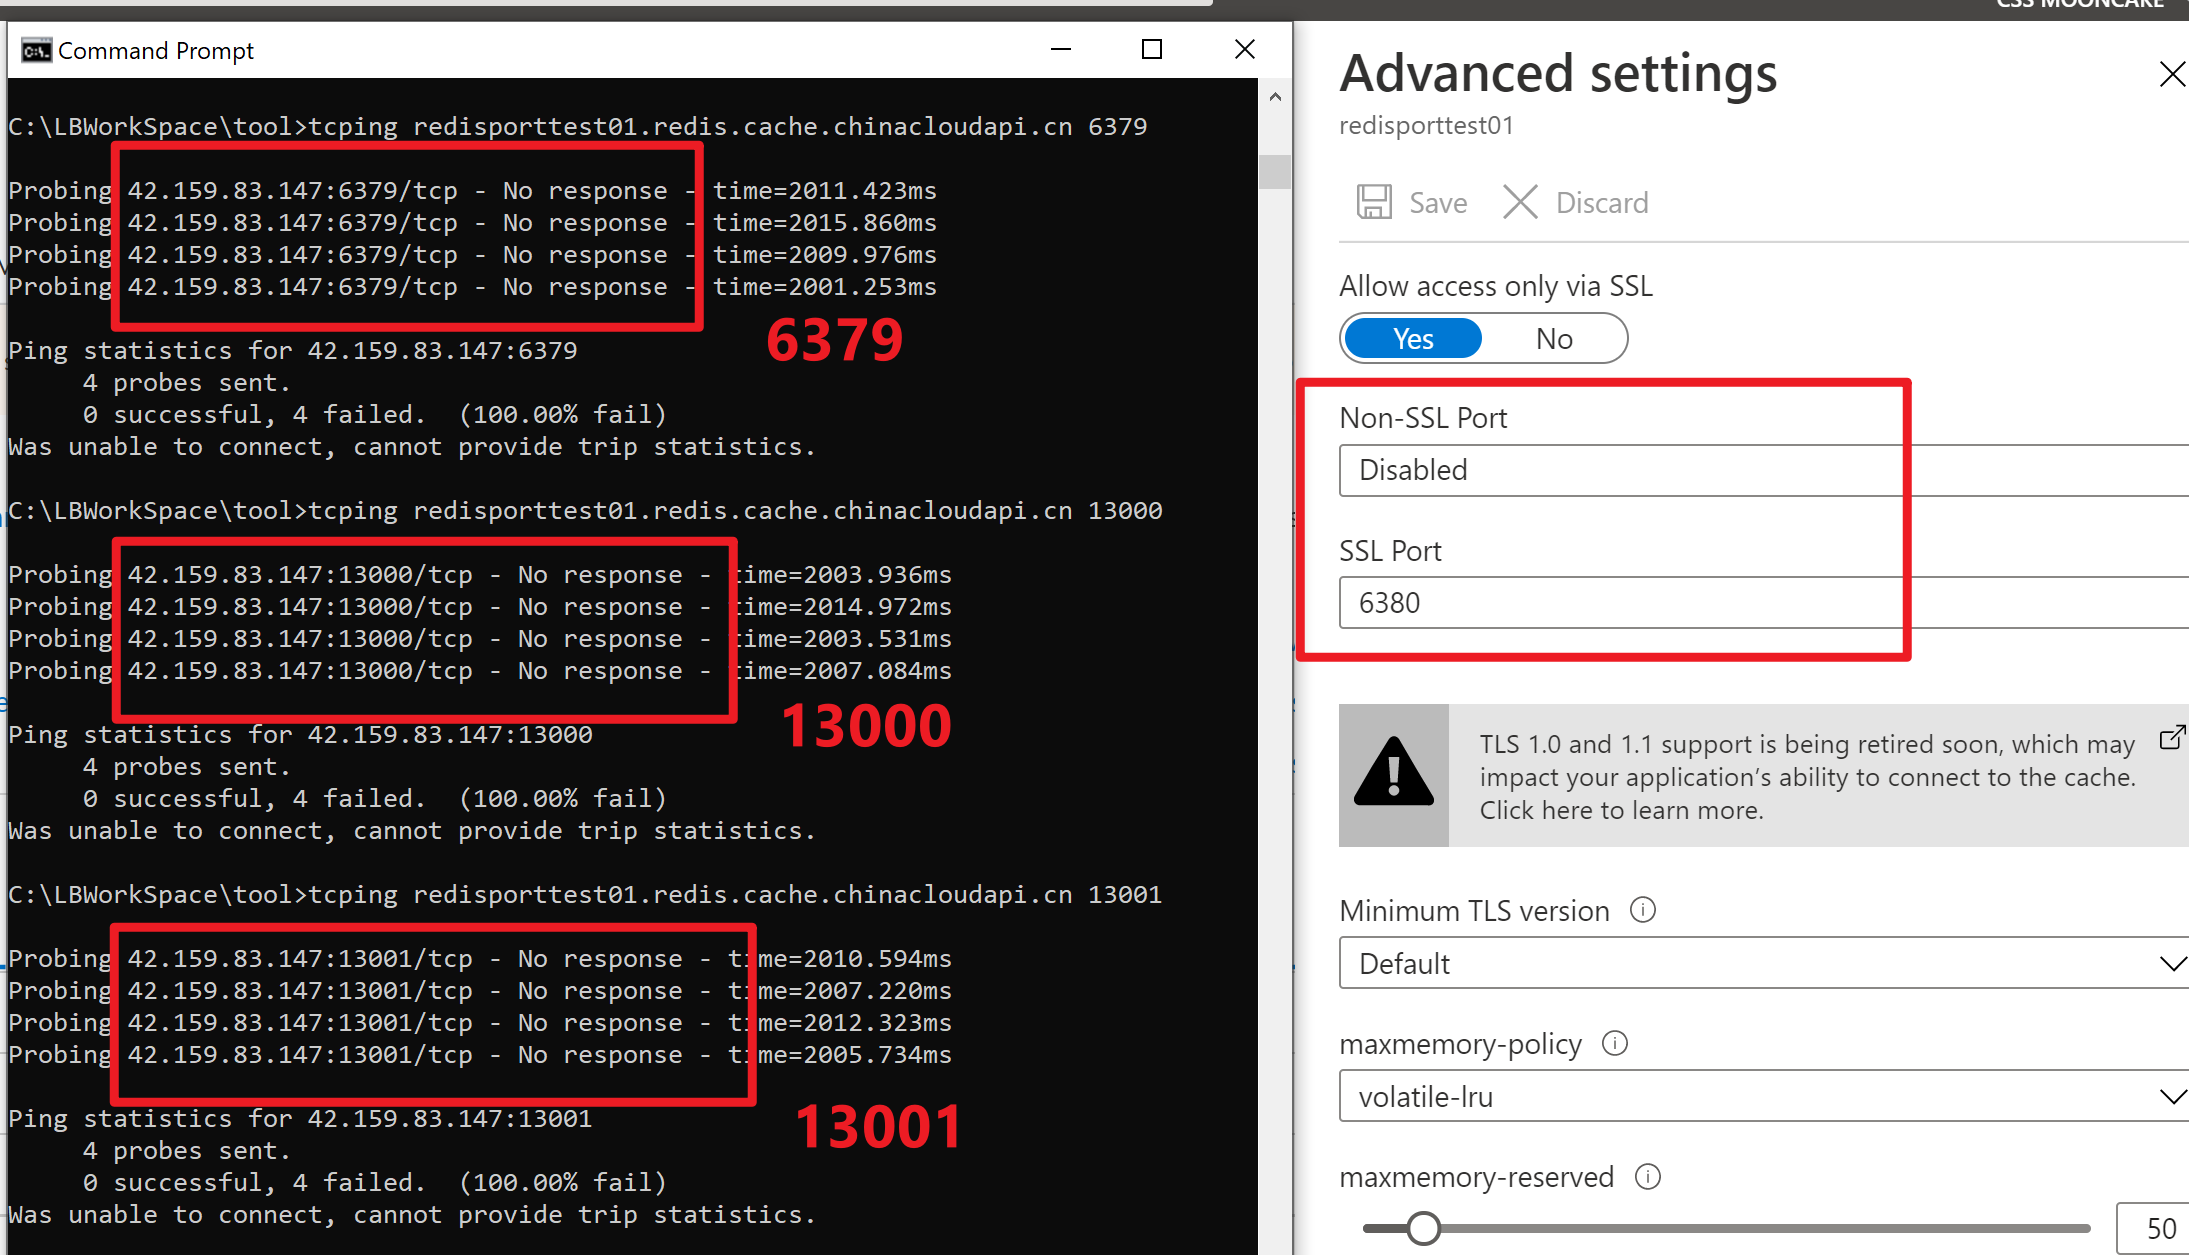Click the Minimum TLS version info icon
Image resolution: width=2189 pixels, height=1255 pixels.
coord(1643,910)
